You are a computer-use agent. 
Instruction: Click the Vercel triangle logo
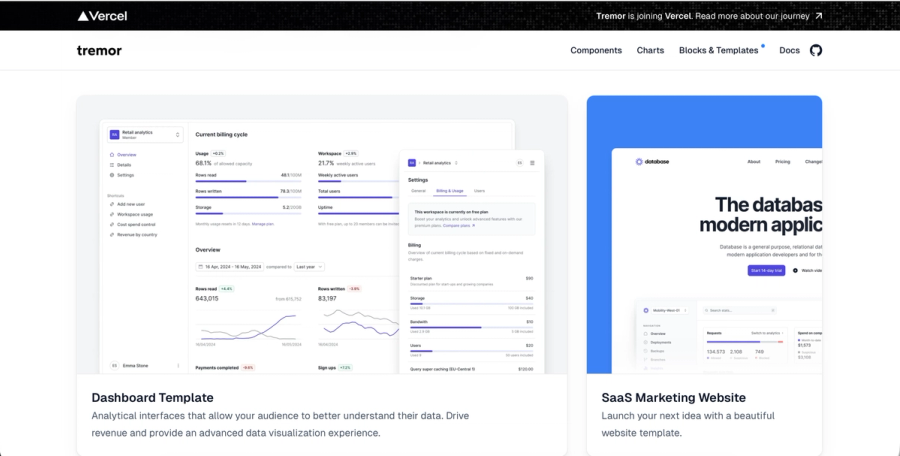[x=83, y=16]
